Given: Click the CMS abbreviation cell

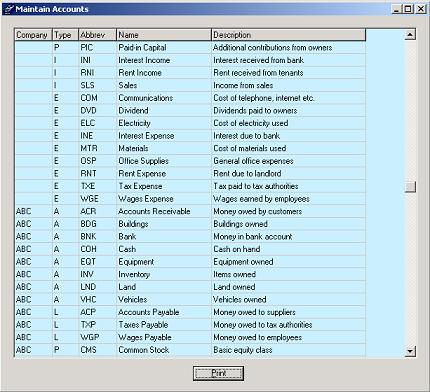Looking at the screenshot, I should [97, 350].
